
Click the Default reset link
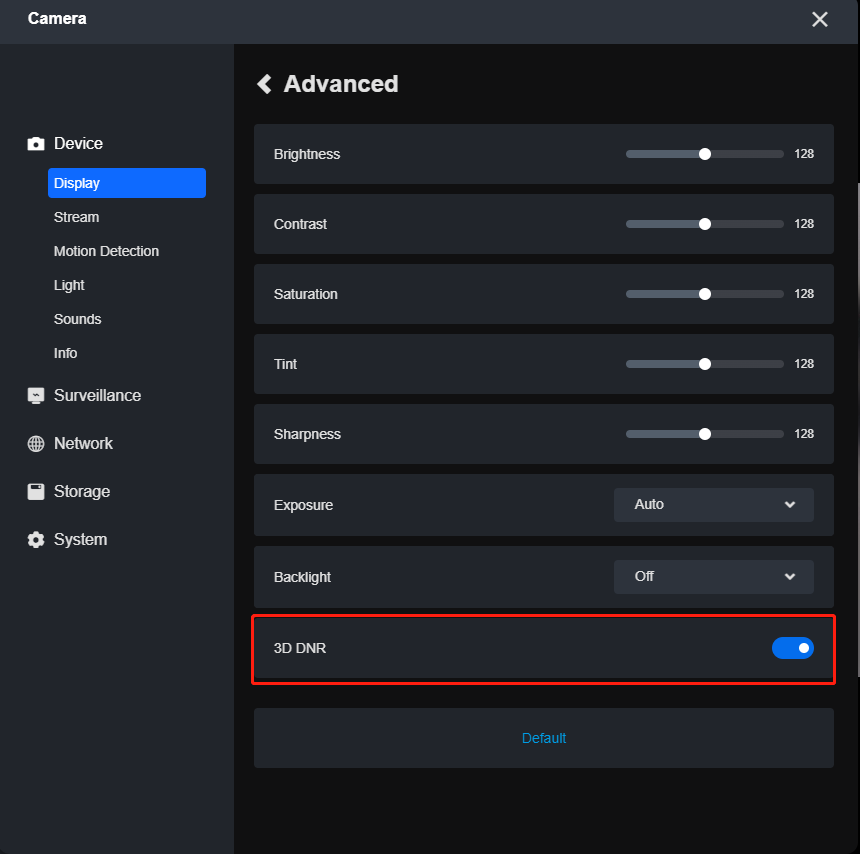544,738
